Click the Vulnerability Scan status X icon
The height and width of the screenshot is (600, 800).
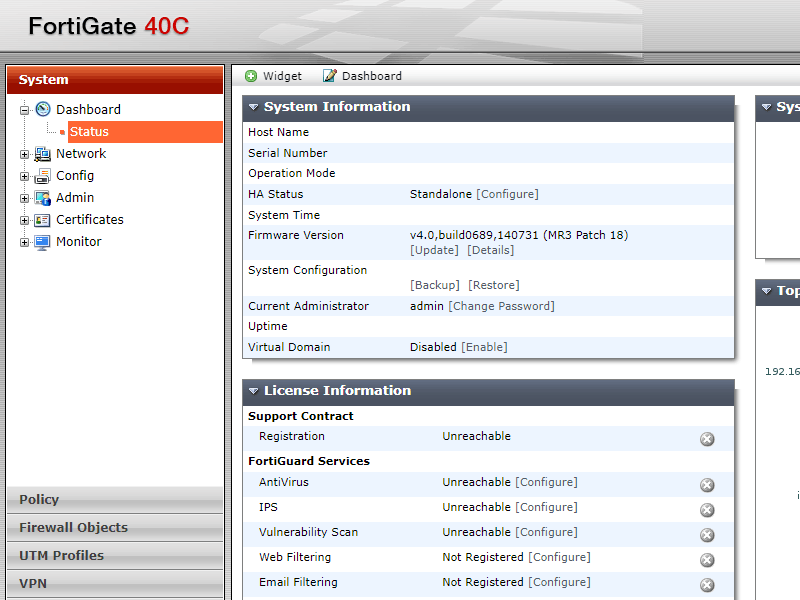tap(707, 535)
